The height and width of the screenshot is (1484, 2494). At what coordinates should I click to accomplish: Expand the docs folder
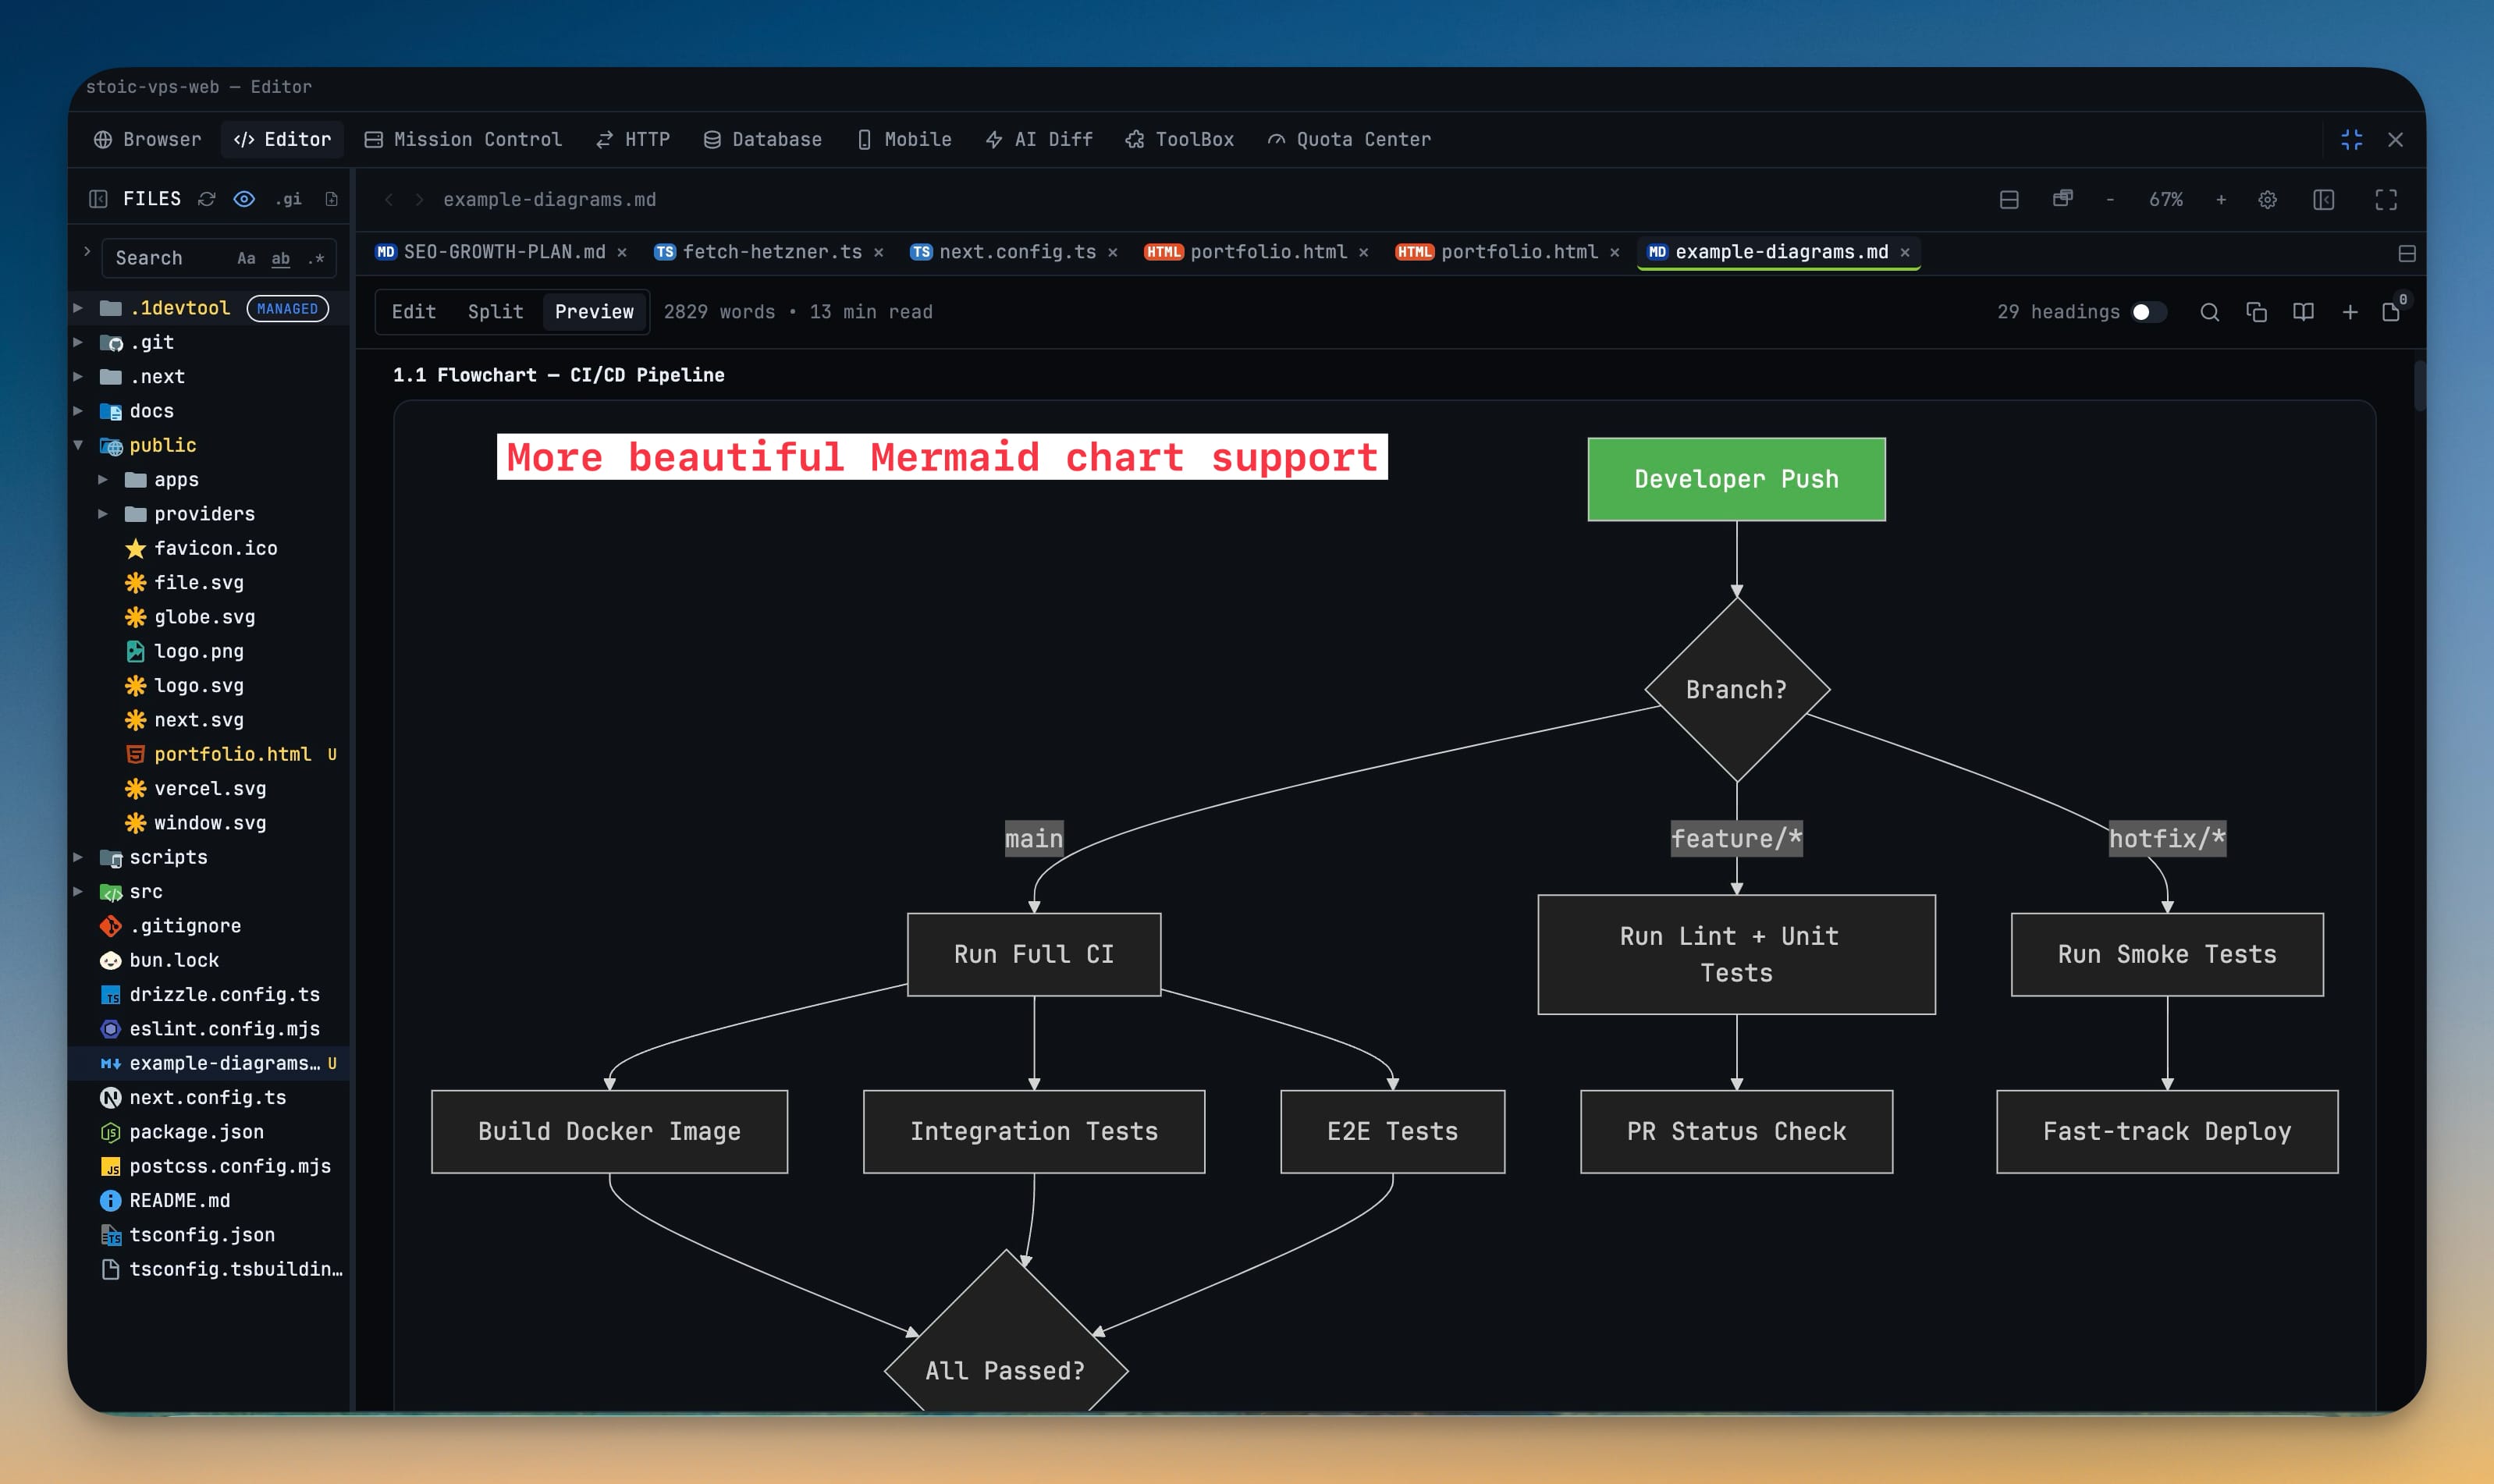click(x=78, y=411)
